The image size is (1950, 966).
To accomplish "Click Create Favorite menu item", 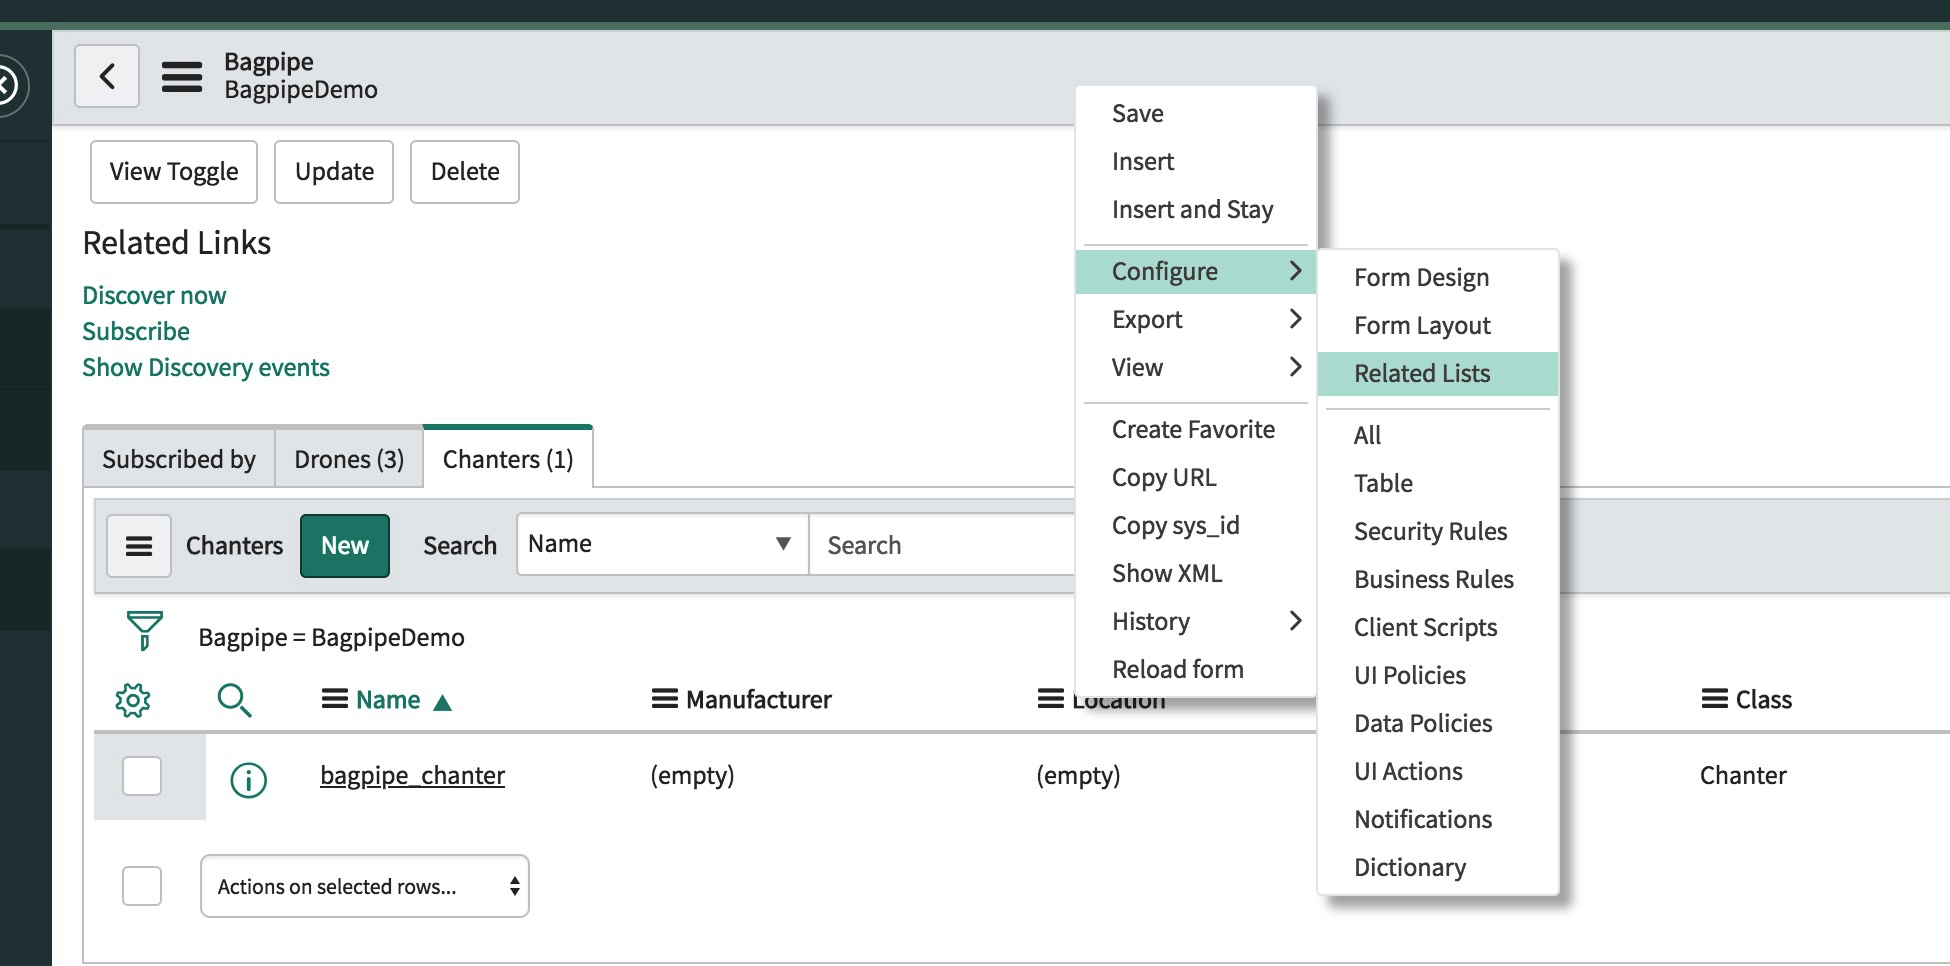I will point(1195,429).
